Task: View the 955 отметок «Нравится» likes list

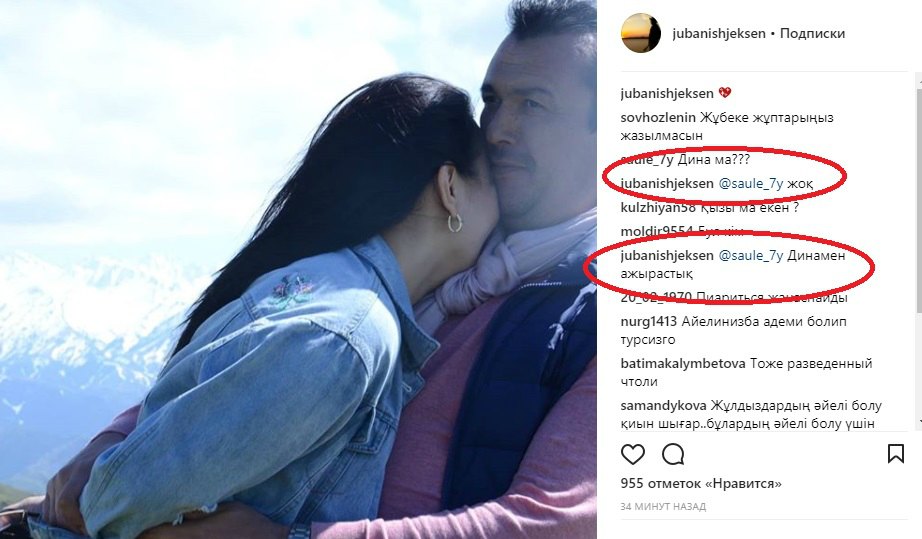Action: coord(701,484)
